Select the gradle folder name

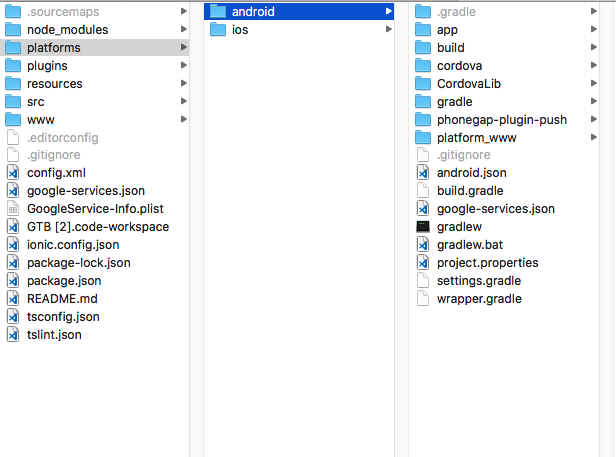coord(455,102)
